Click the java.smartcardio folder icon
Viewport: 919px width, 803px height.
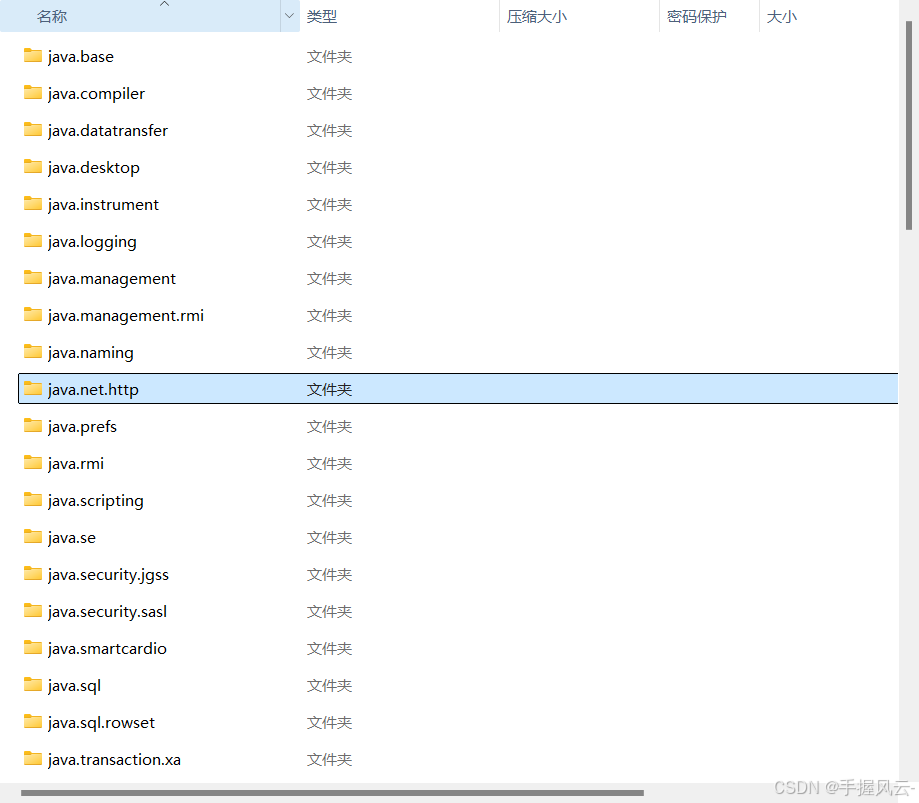pos(33,648)
